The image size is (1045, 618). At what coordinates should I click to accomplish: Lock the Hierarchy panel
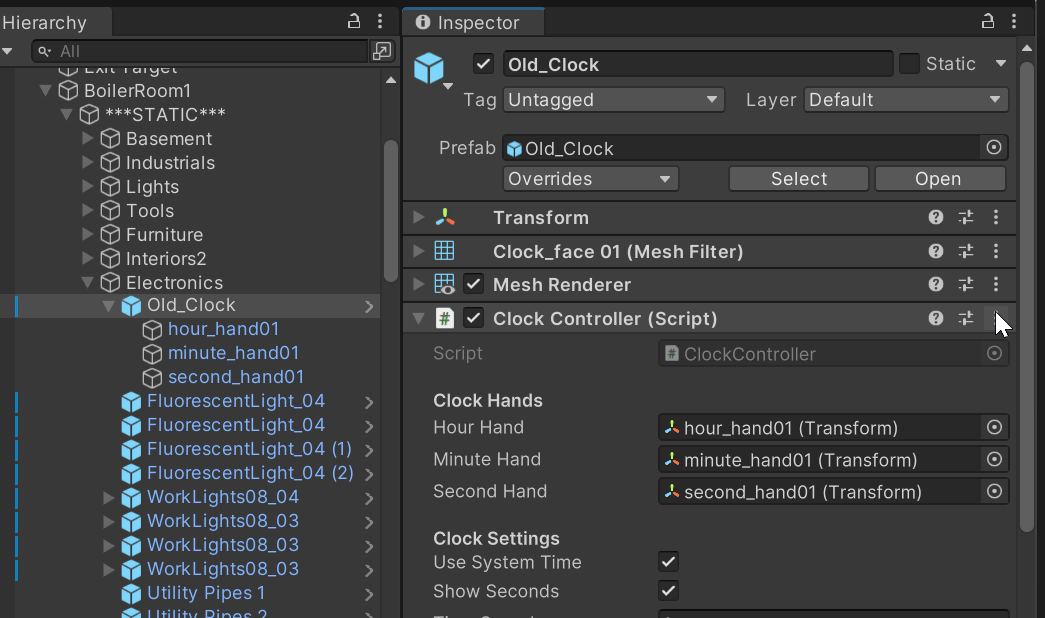(x=354, y=21)
